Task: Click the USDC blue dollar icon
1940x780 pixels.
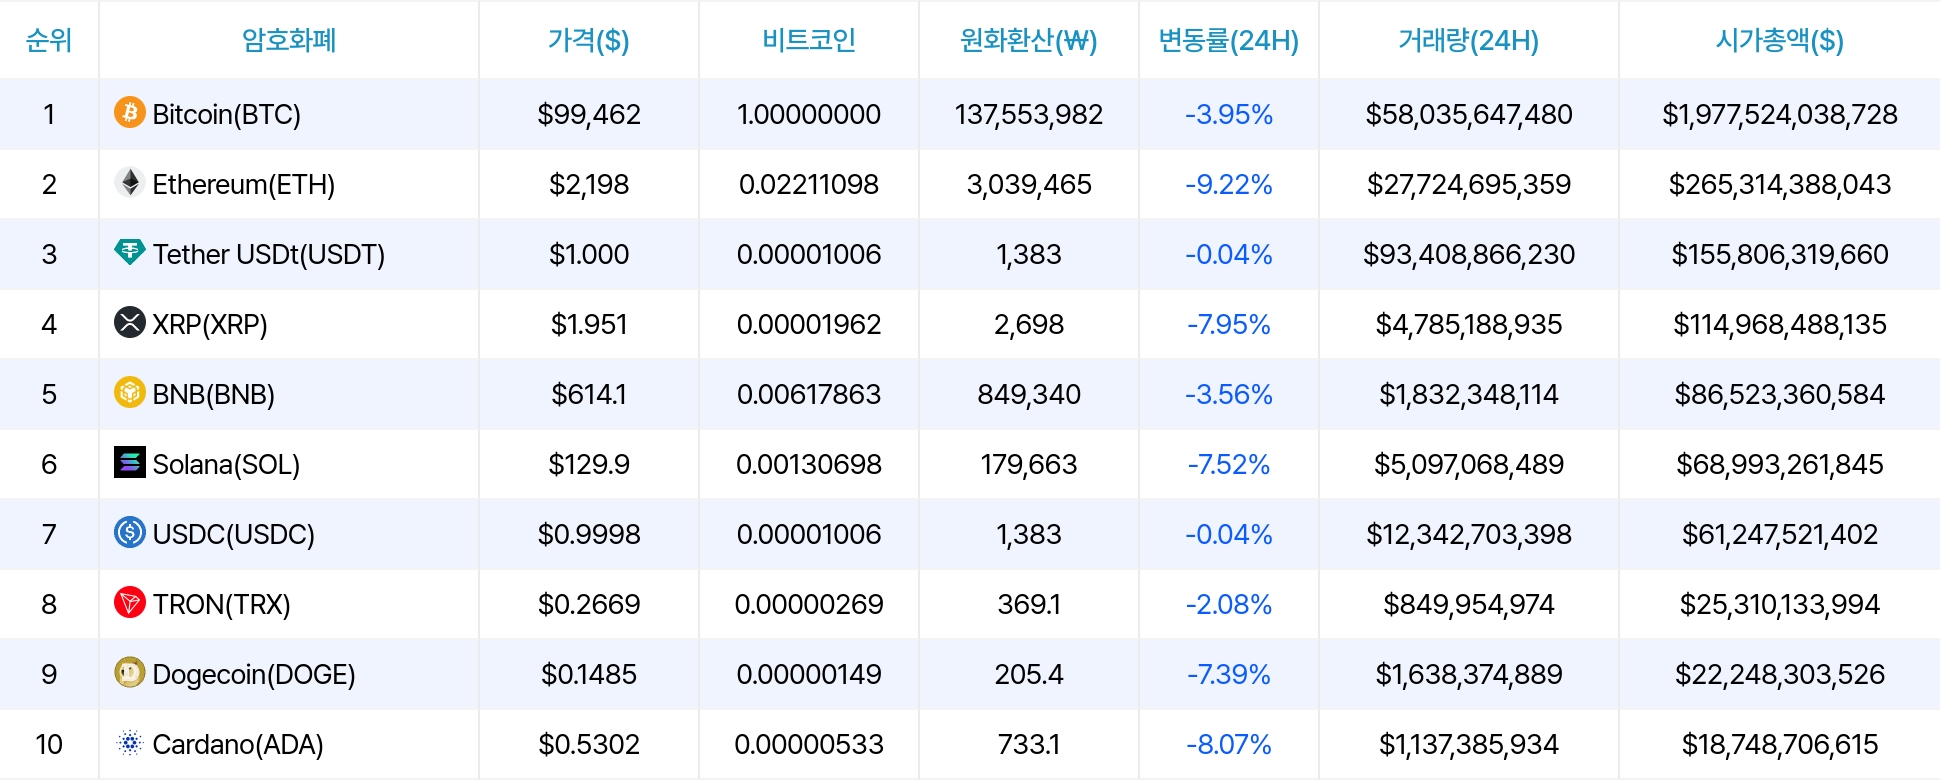Action: [x=129, y=533]
